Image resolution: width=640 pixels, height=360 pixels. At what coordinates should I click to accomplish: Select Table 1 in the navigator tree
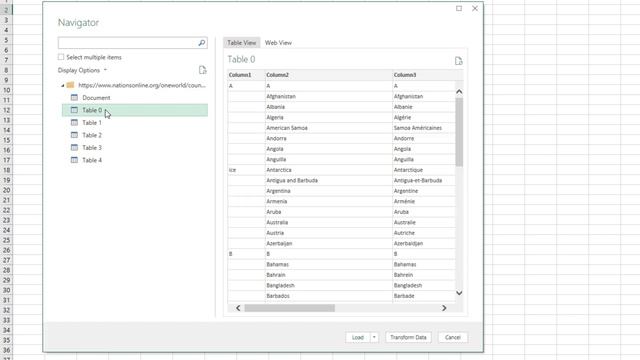(92, 122)
